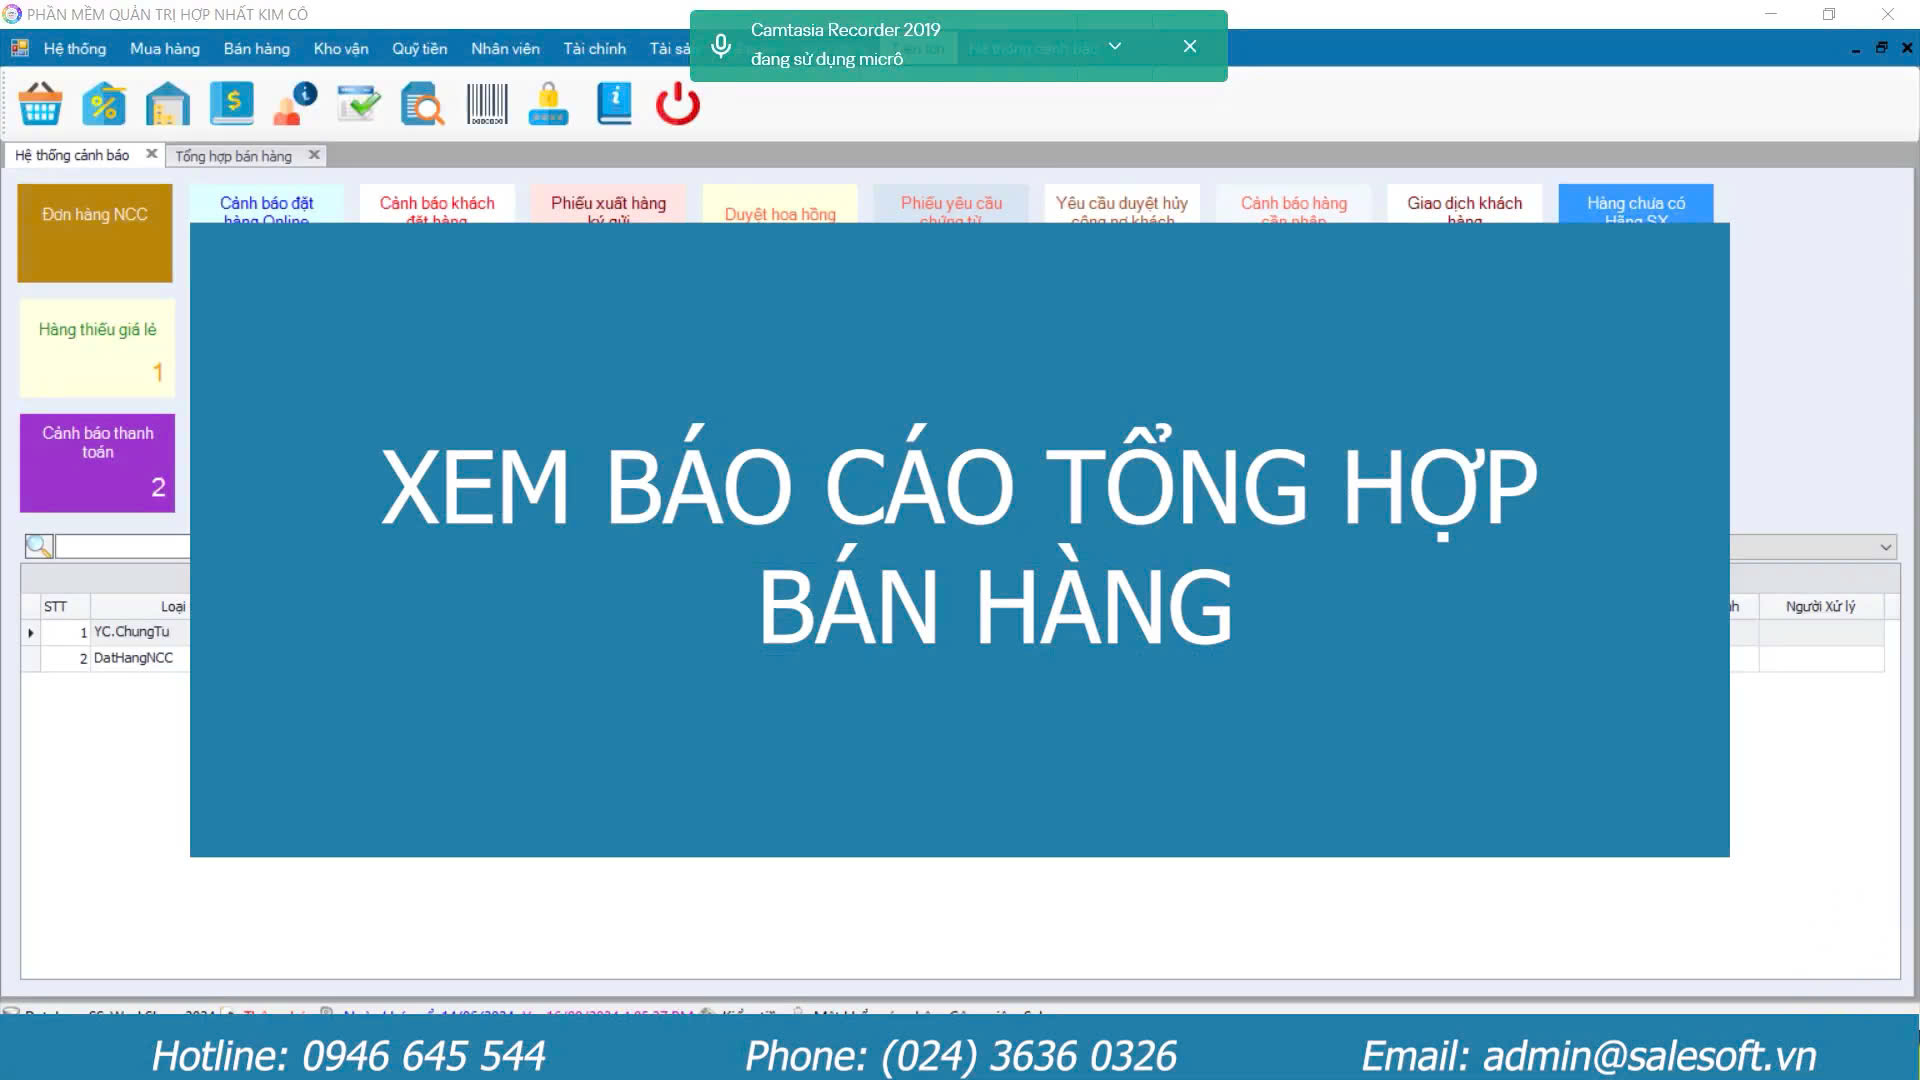Close the Camtasia Recorder notification

click(x=1190, y=46)
